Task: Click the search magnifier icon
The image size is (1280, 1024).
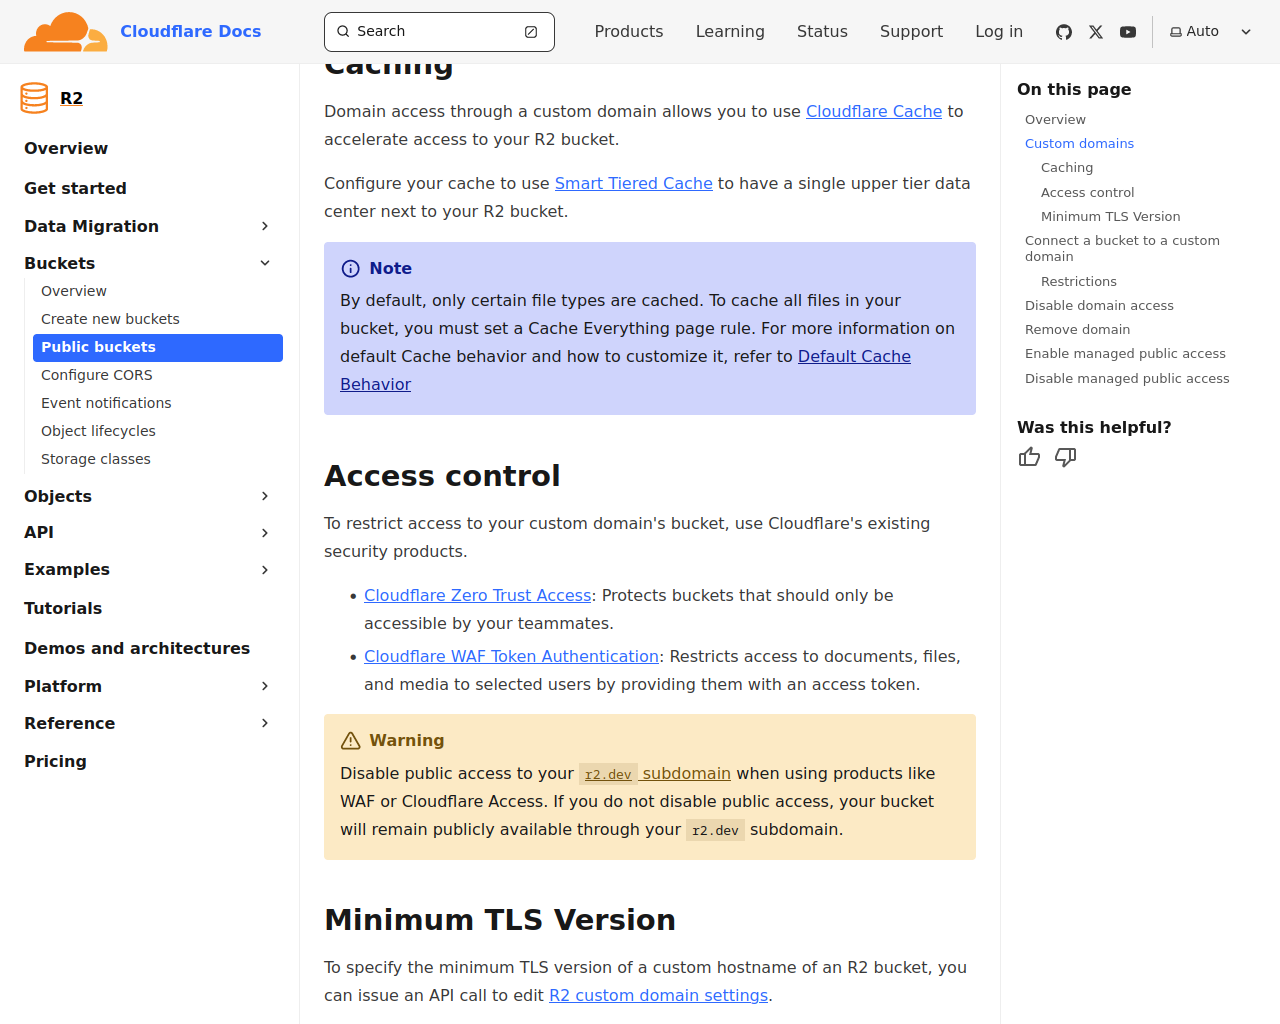Action: click(x=343, y=32)
